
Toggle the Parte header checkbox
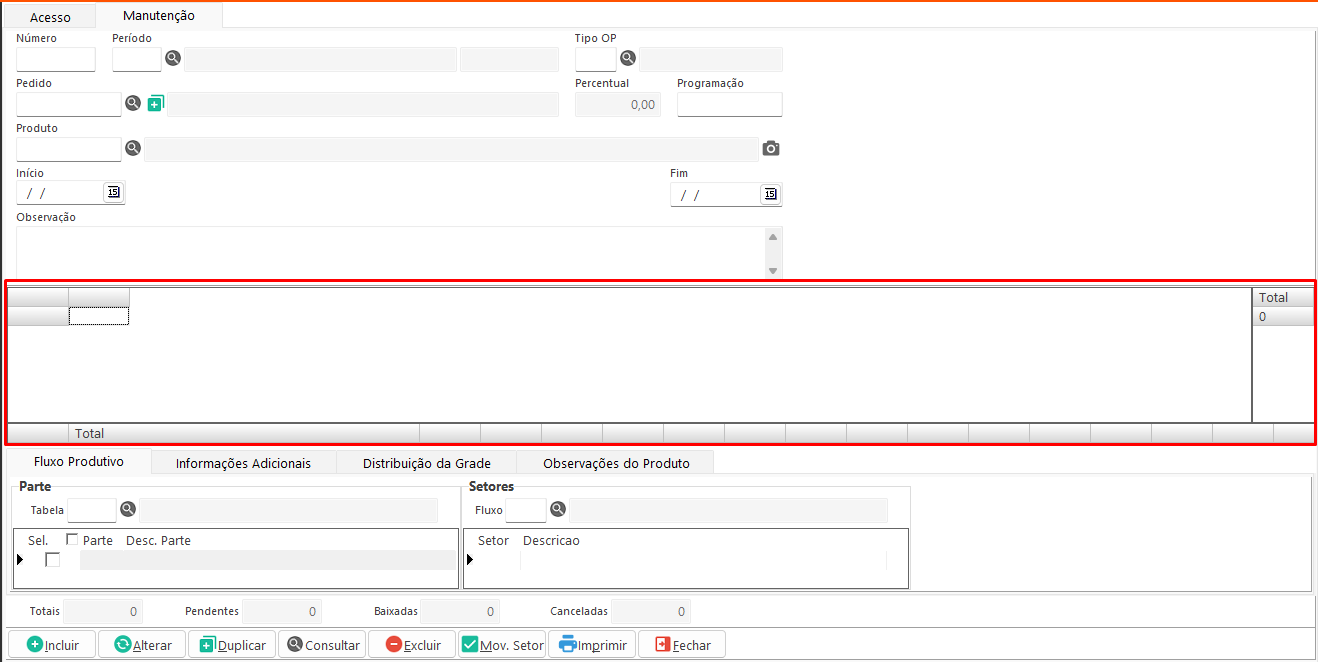(72, 540)
